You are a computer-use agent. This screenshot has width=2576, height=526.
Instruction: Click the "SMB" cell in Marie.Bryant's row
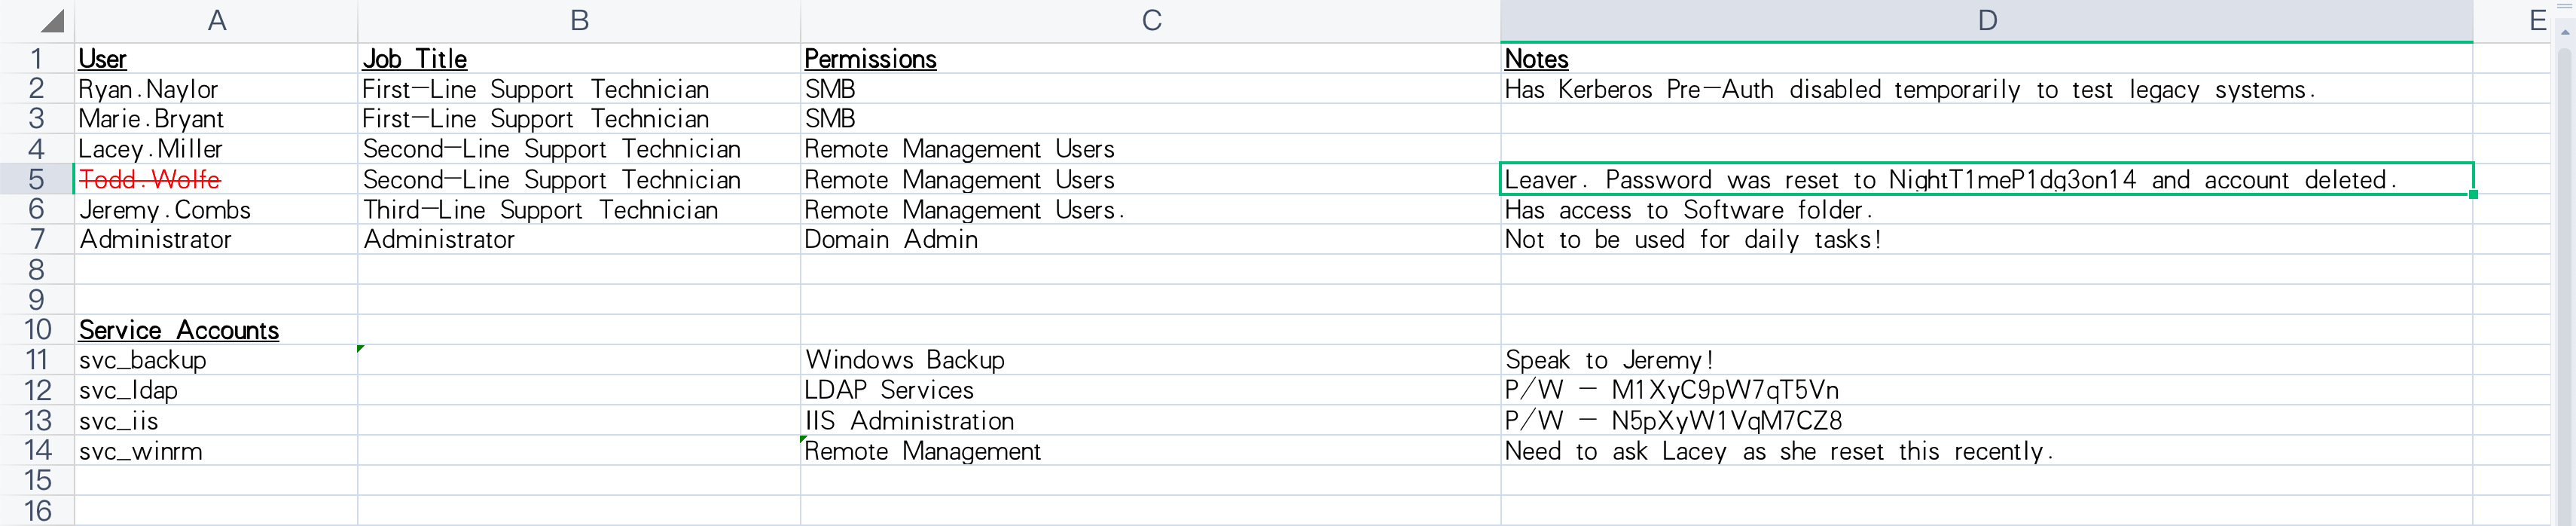coord(1151,119)
